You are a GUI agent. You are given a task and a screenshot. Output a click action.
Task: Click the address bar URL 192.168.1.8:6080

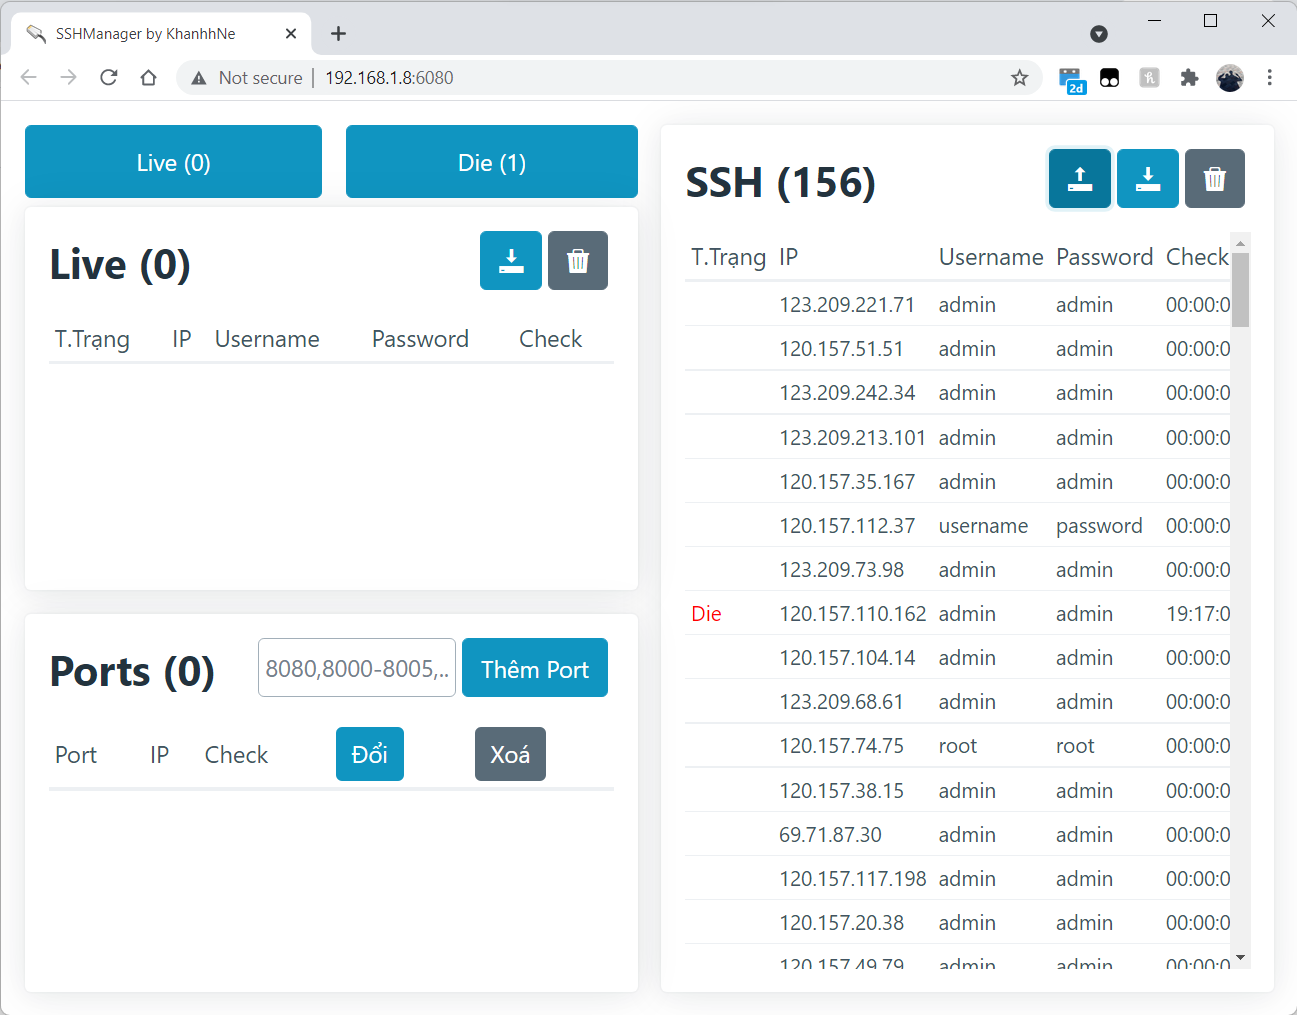coord(389,78)
